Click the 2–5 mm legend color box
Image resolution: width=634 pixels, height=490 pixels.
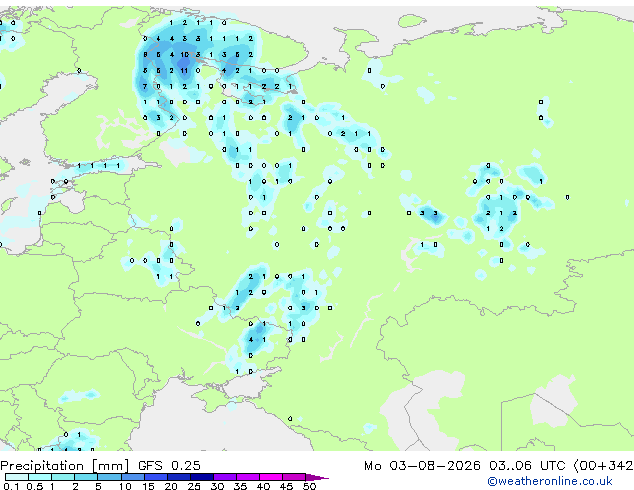pyautogui.click(x=86, y=477)
